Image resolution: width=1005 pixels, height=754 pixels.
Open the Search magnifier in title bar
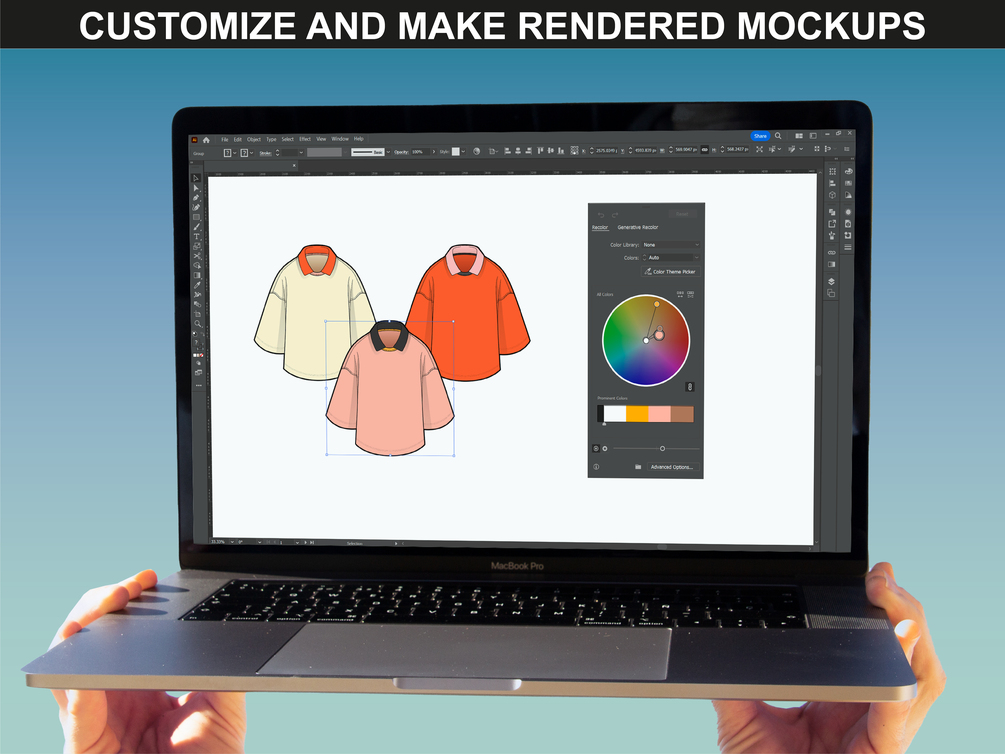click(x=777, y=136)
